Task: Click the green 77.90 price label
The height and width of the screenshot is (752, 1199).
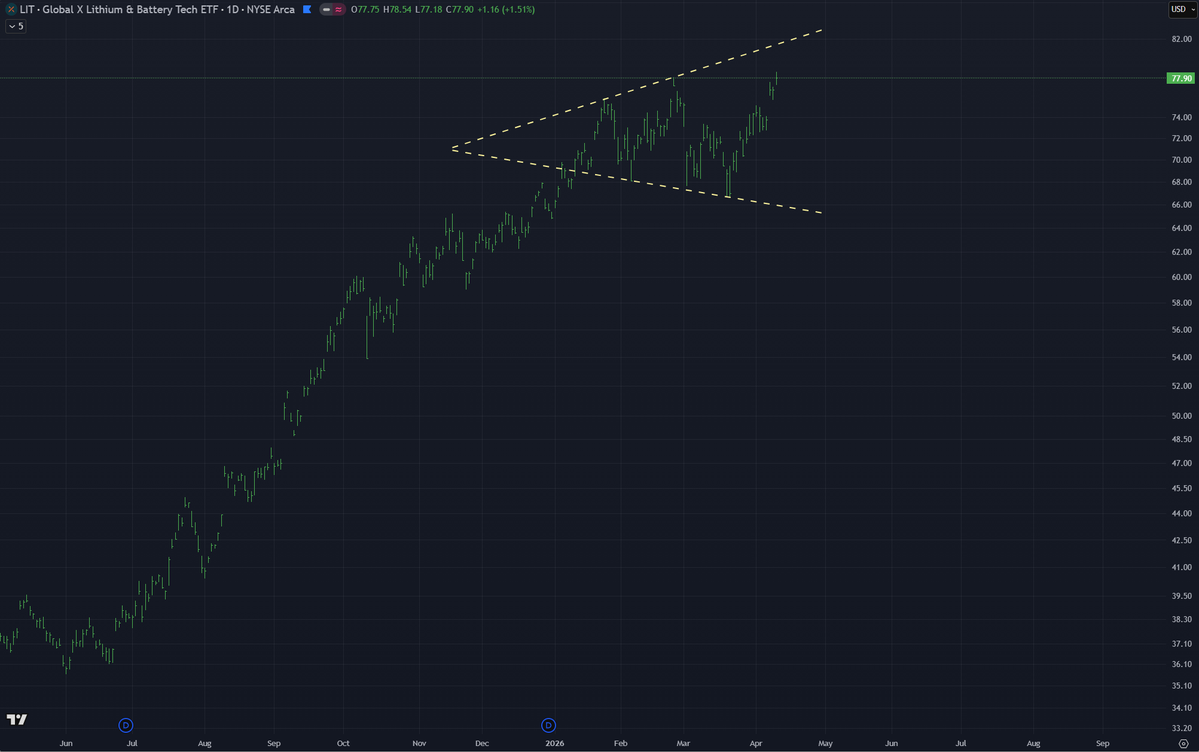Action: coord(1180,77)
